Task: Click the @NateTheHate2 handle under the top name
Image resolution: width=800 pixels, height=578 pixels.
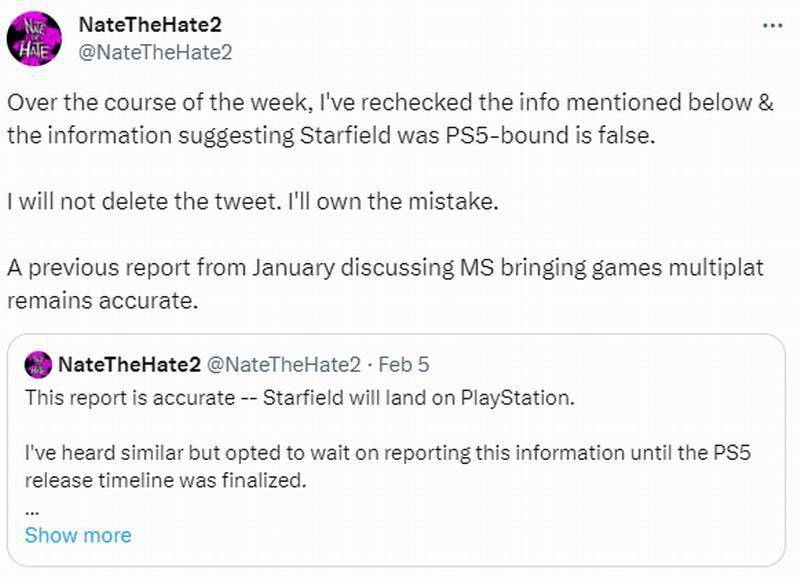Action: (x=155, y=52)
